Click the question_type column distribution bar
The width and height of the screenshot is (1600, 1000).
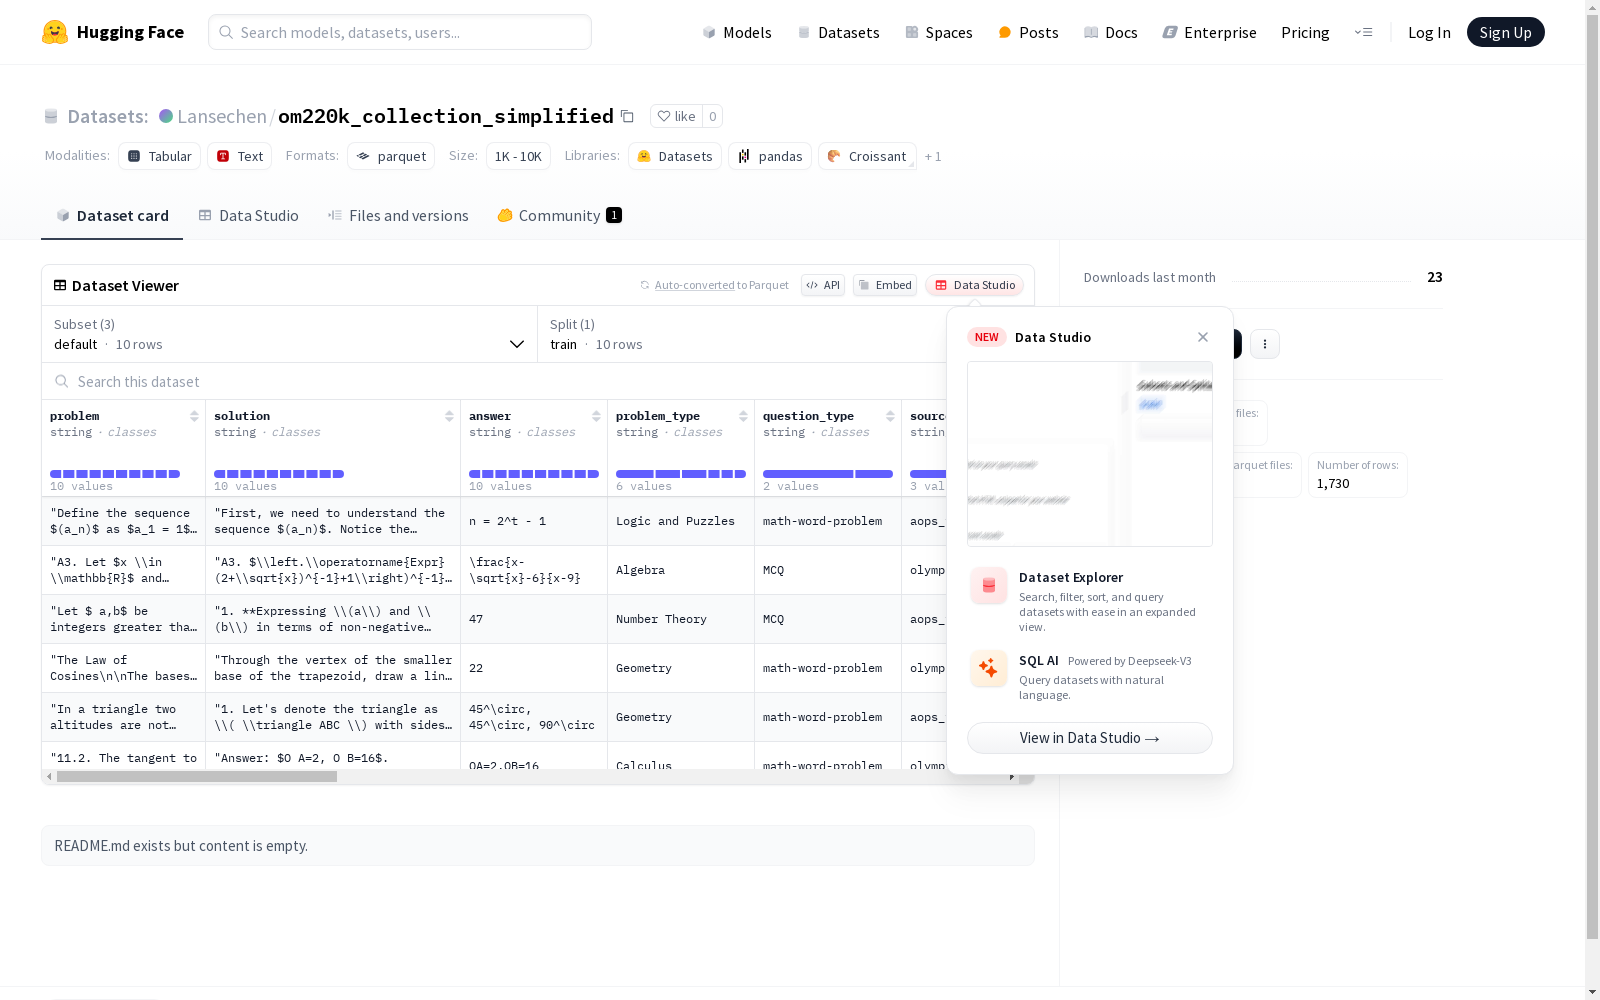tap(828, 474)
